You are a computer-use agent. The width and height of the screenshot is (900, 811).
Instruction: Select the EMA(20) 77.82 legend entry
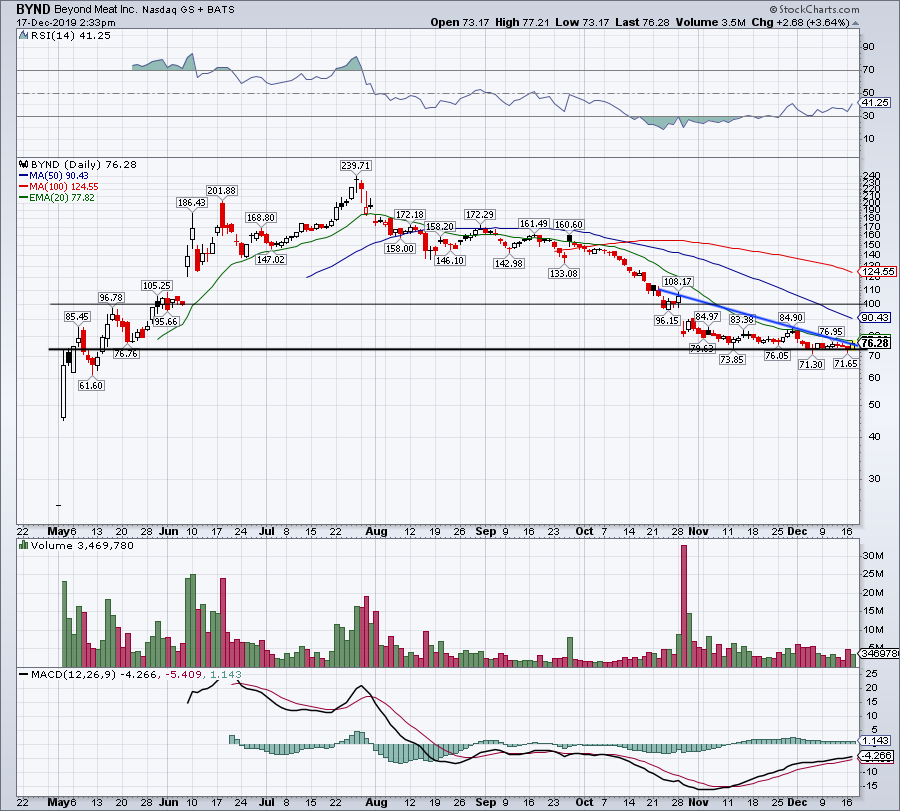(57, 197)
